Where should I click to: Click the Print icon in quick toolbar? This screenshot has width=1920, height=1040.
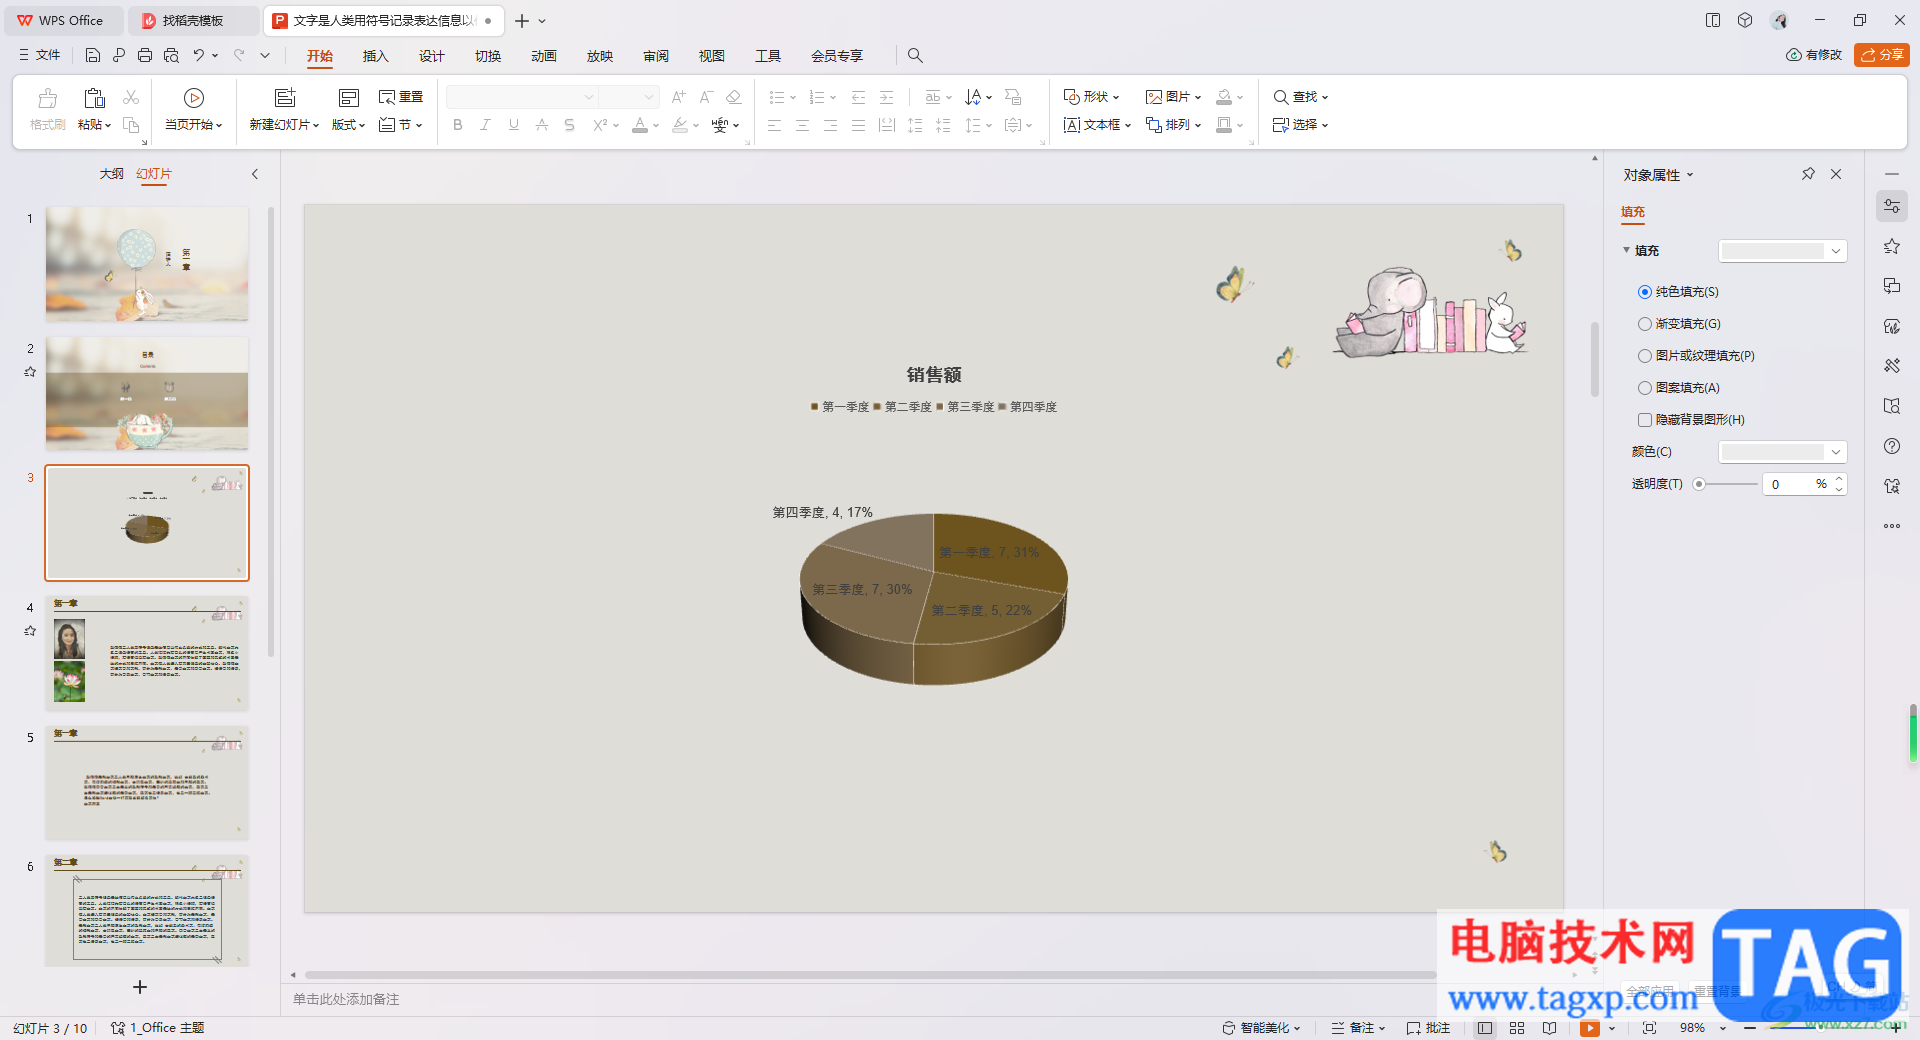pyautogui.click(x=145, y=55)
